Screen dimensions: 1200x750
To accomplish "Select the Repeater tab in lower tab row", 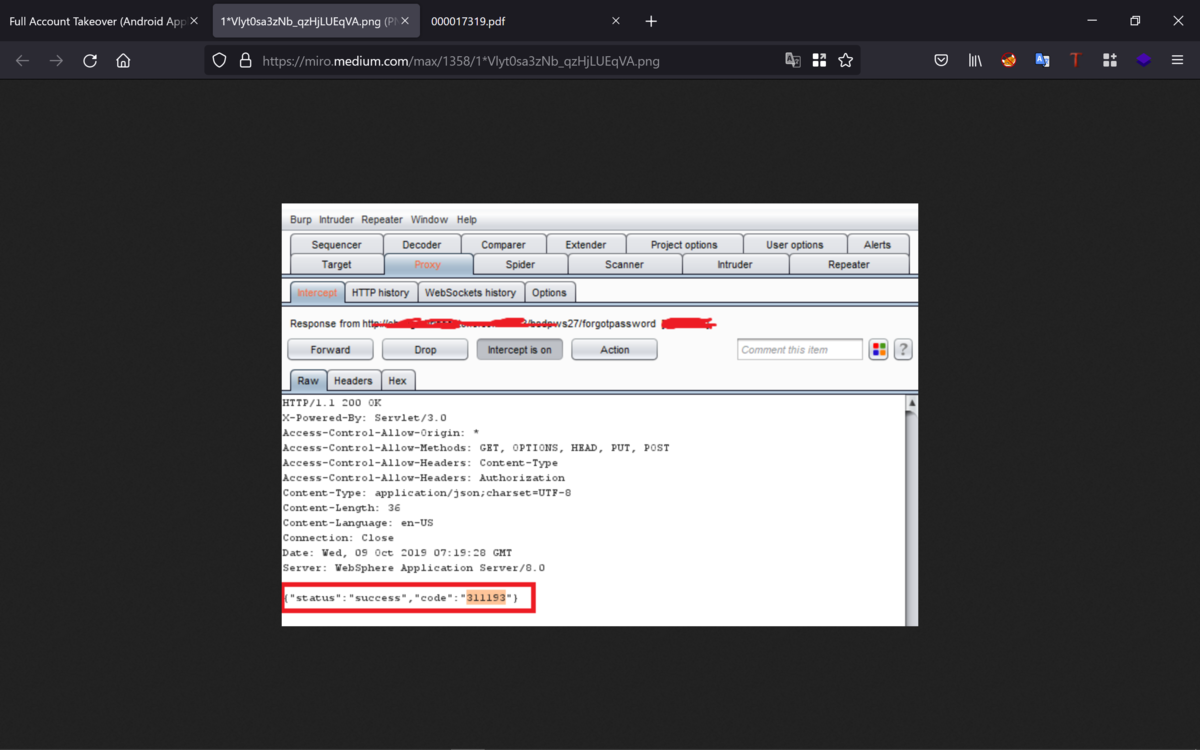I will click(849, 265).
